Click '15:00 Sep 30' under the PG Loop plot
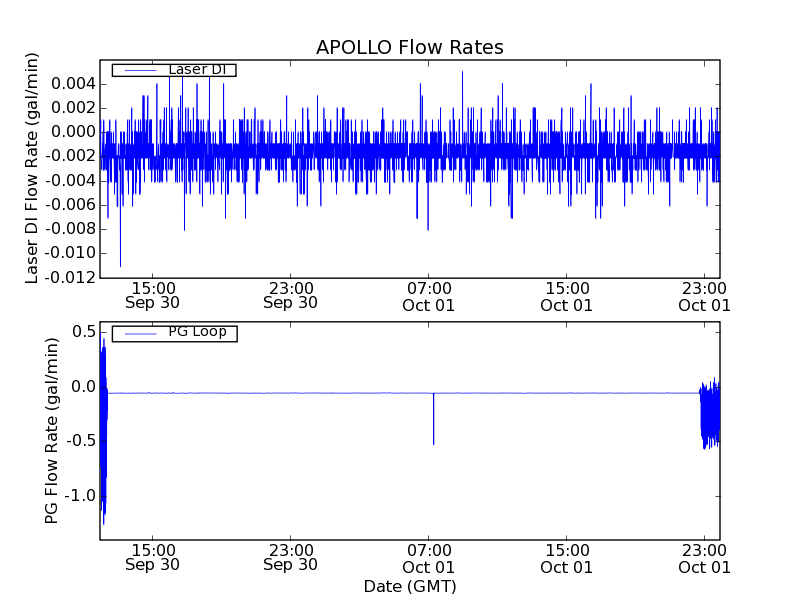 (153, 558)
